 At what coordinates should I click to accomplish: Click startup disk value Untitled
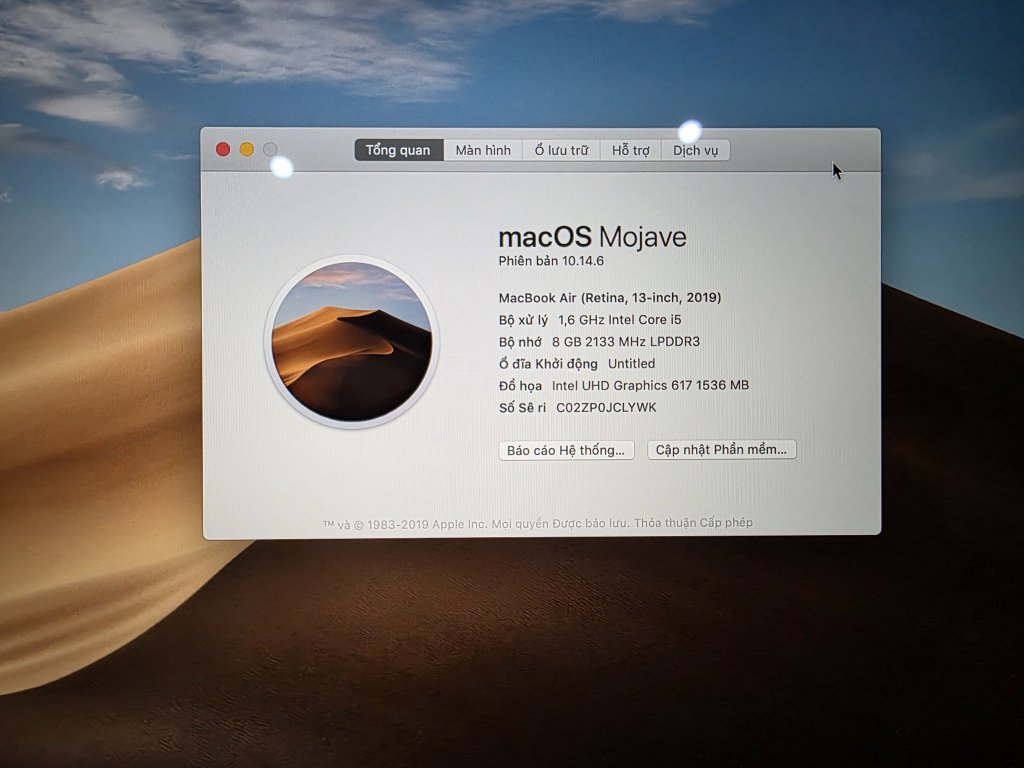point(632,364)
